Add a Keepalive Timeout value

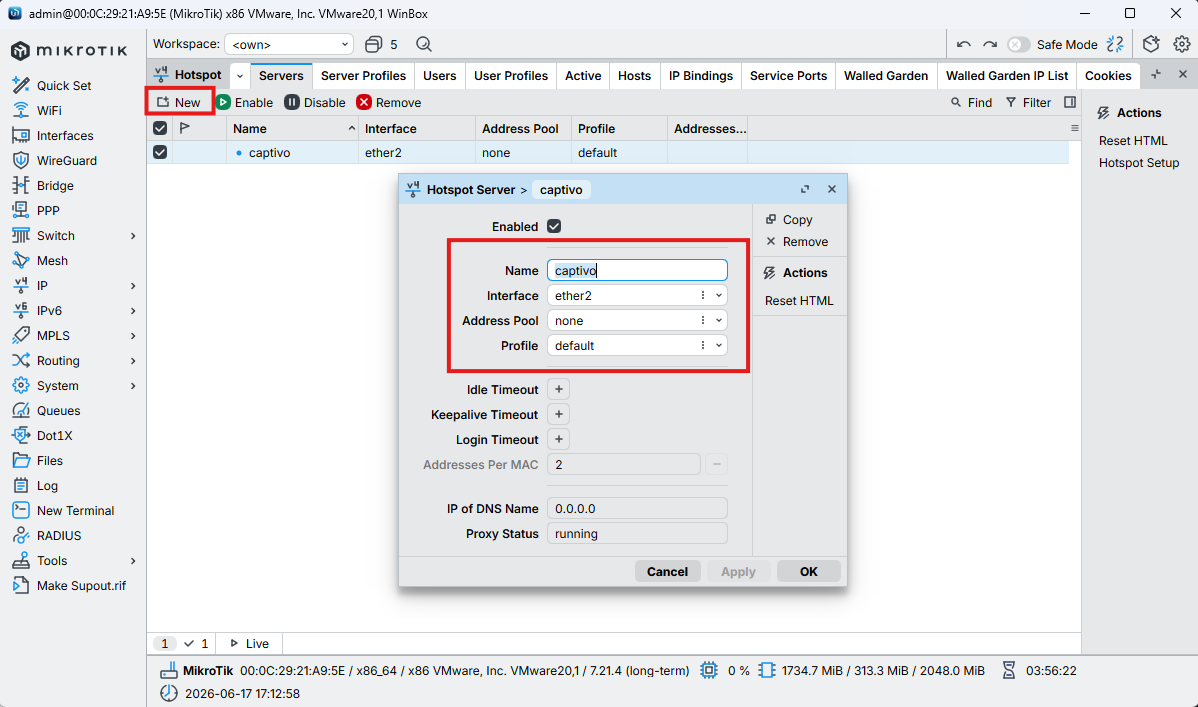[x=559, y=414]
